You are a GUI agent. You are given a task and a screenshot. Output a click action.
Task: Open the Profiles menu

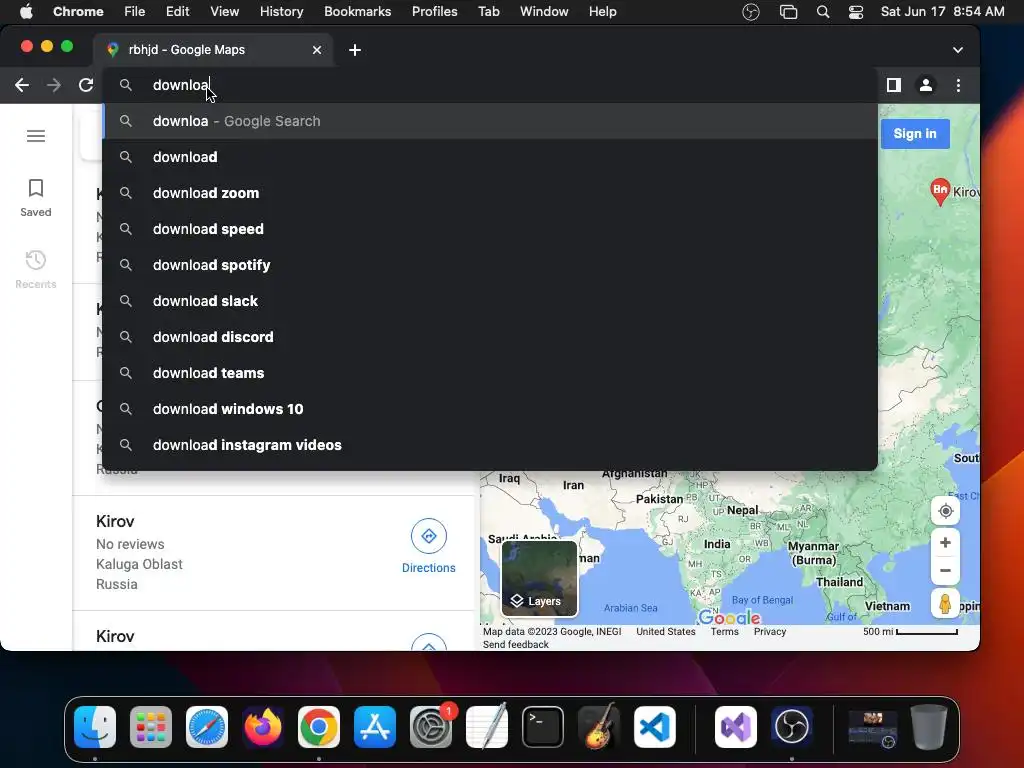tap(434, 11)
